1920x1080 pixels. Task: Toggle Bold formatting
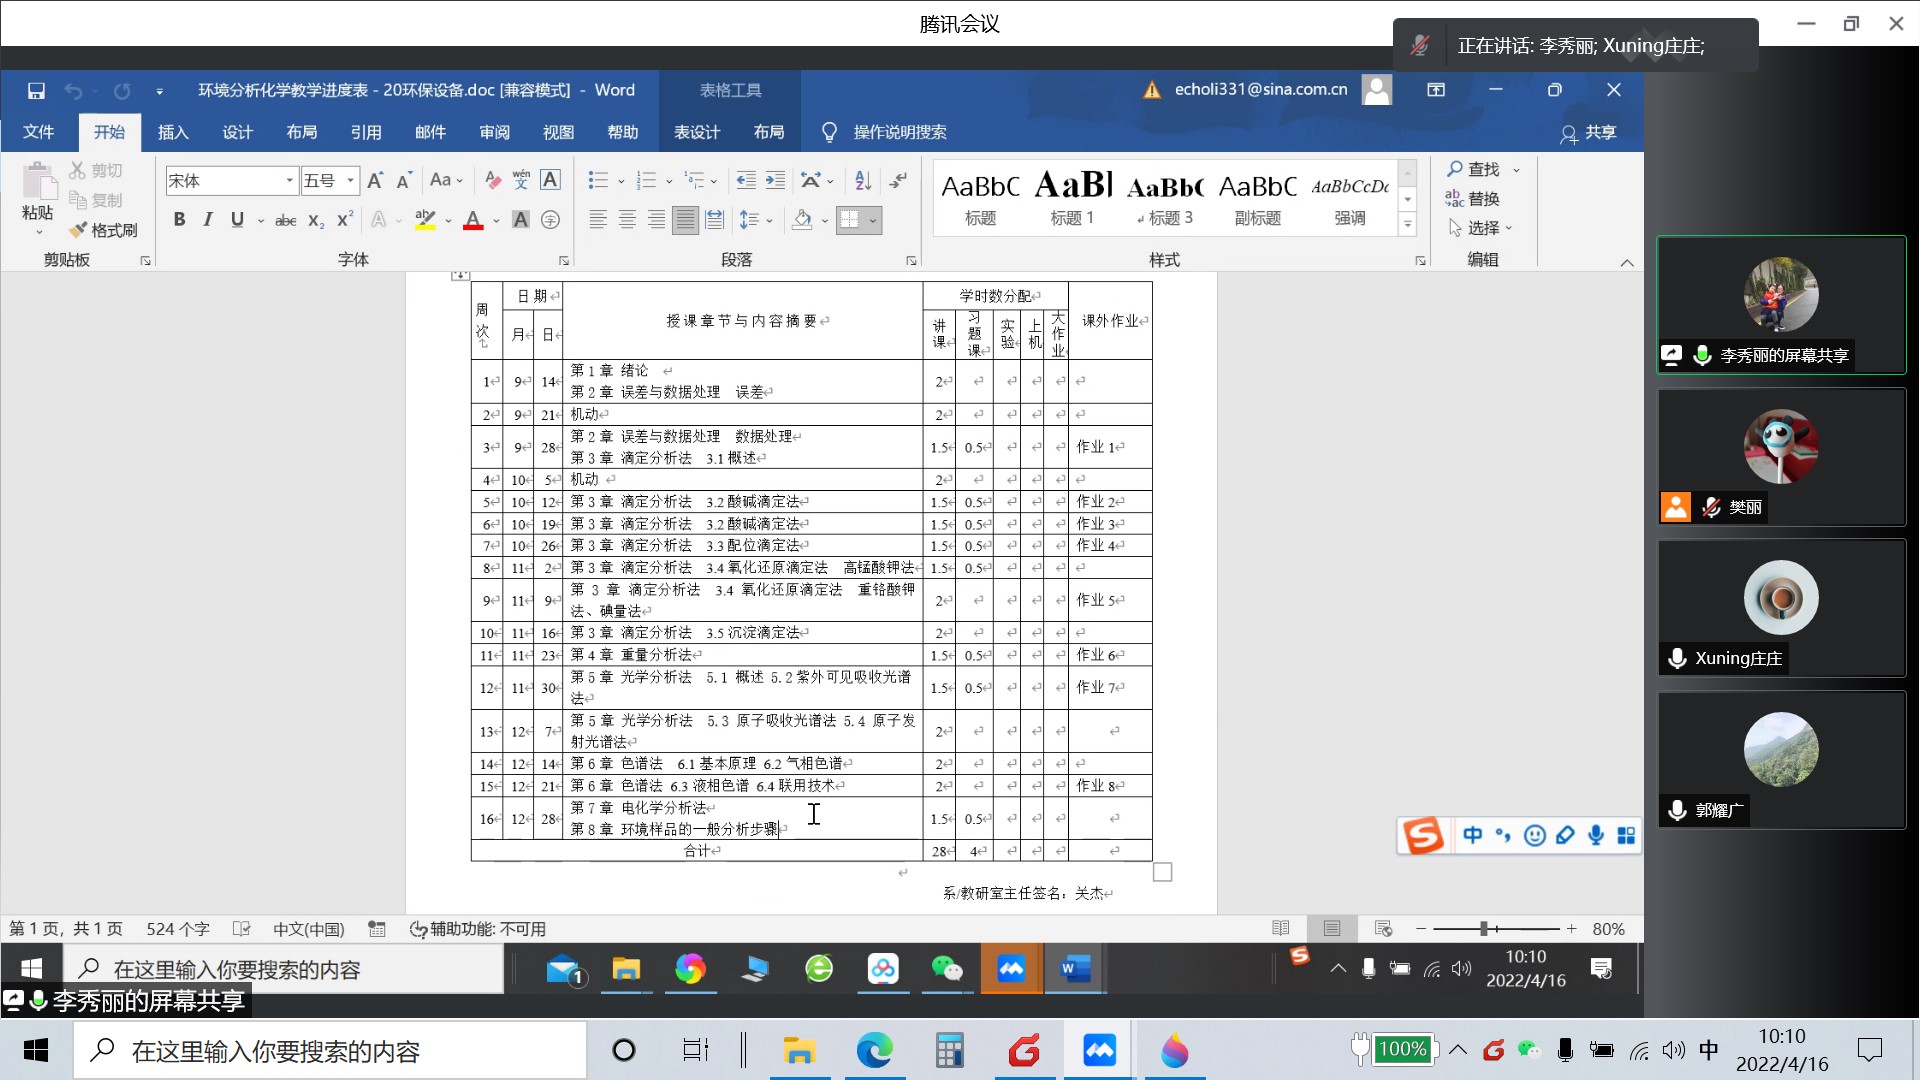[x=179, y=220]
